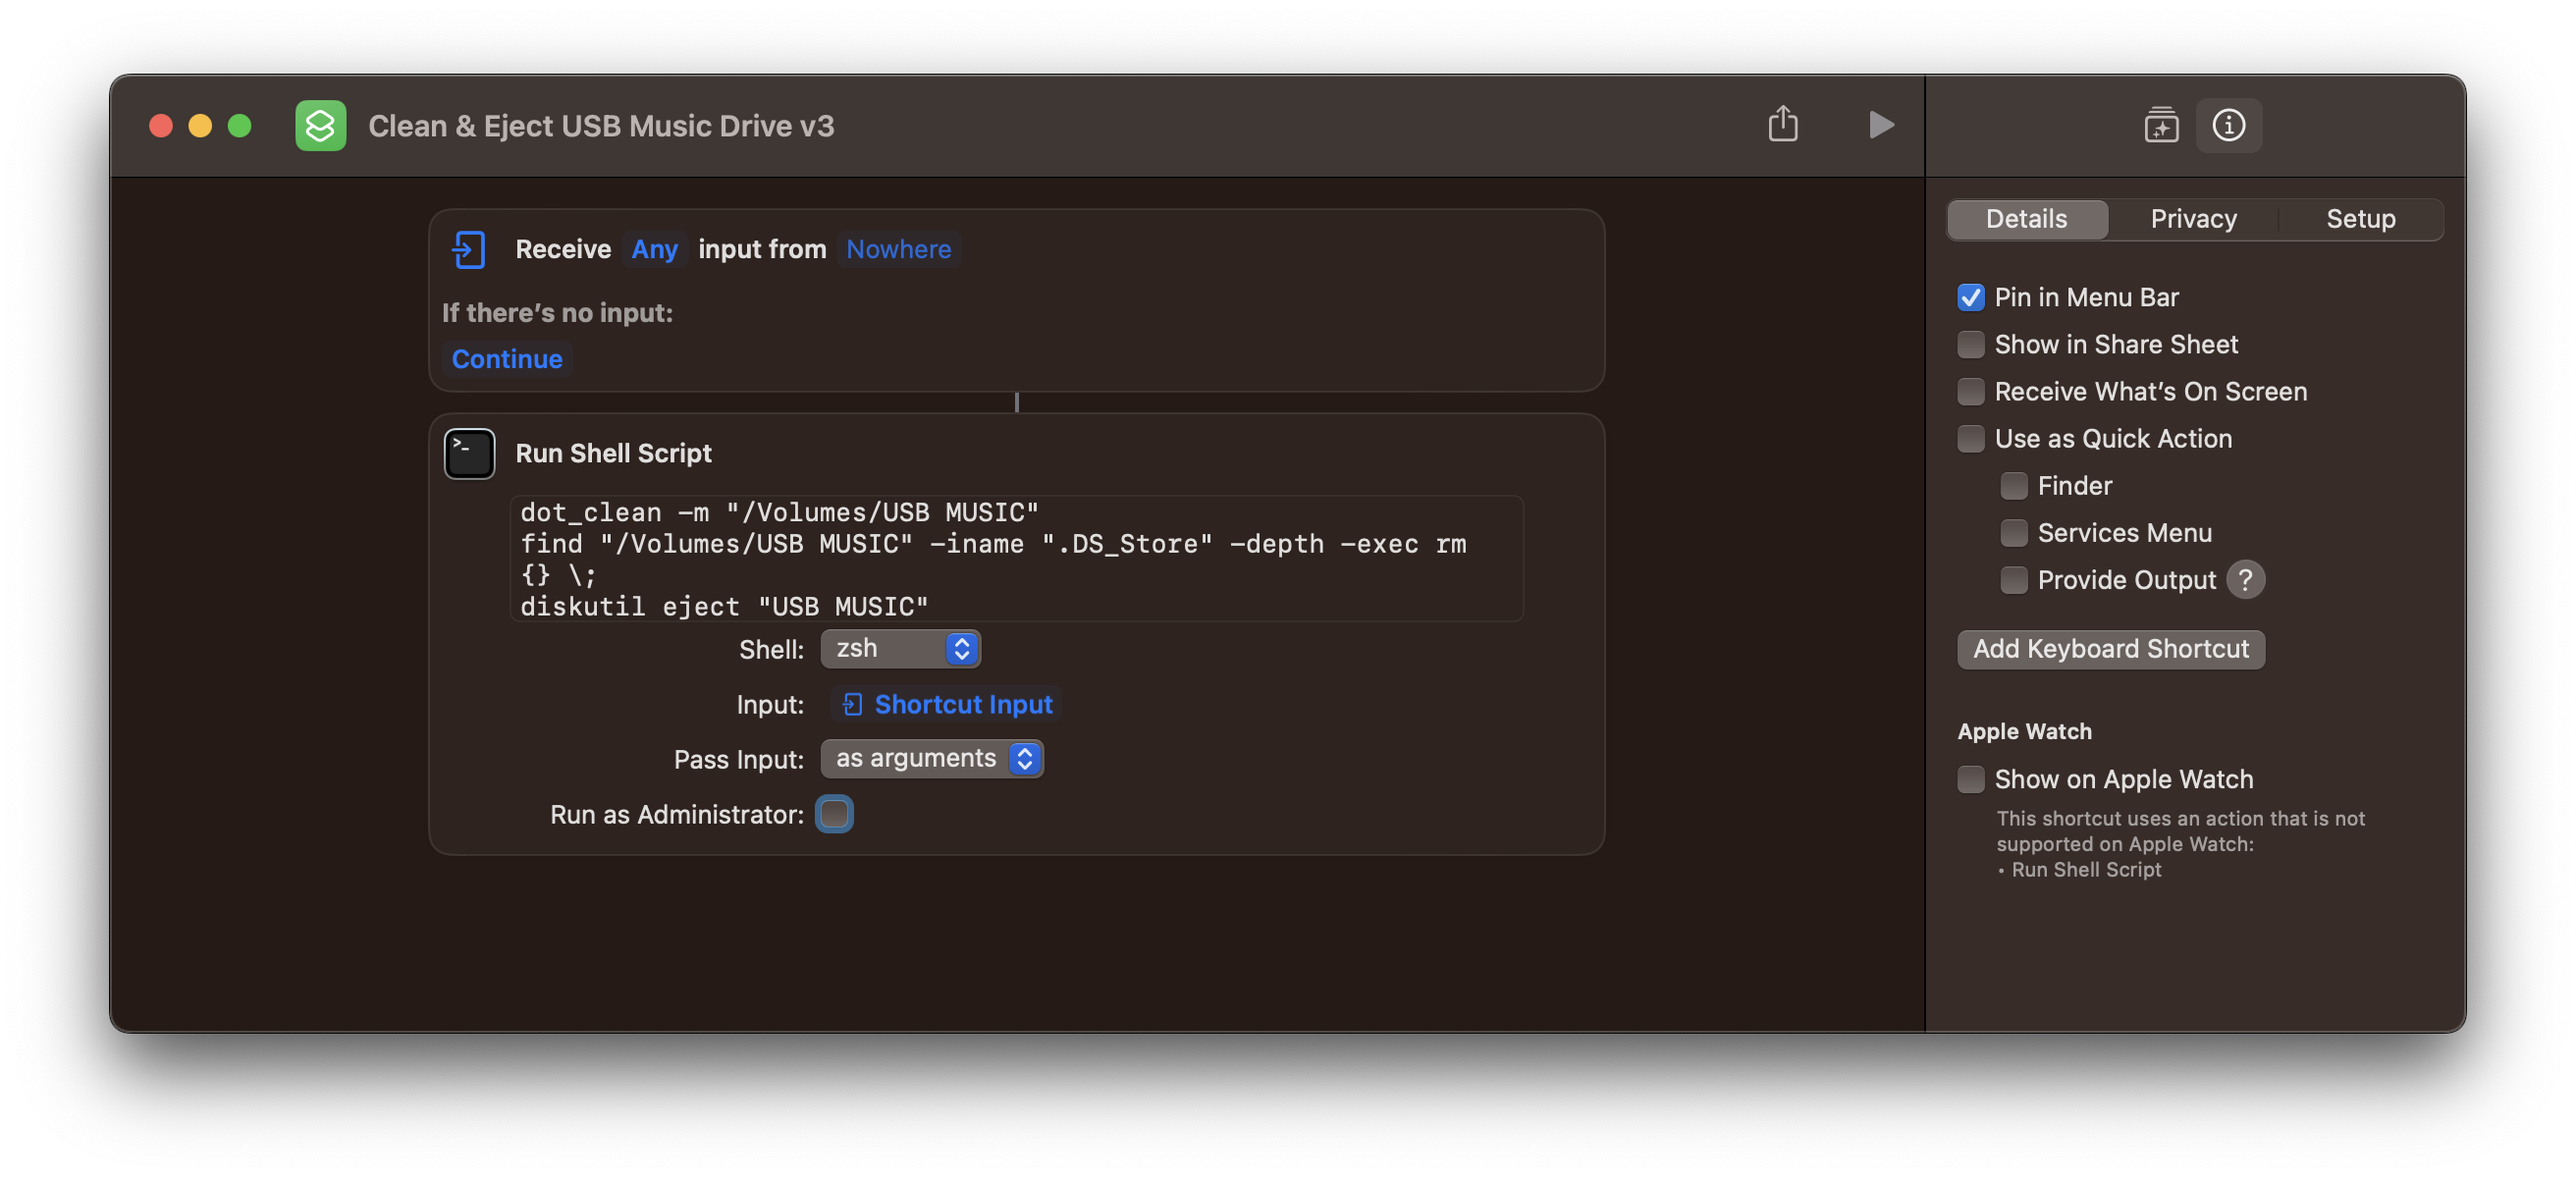Click inside the shell script text field

1016,559
